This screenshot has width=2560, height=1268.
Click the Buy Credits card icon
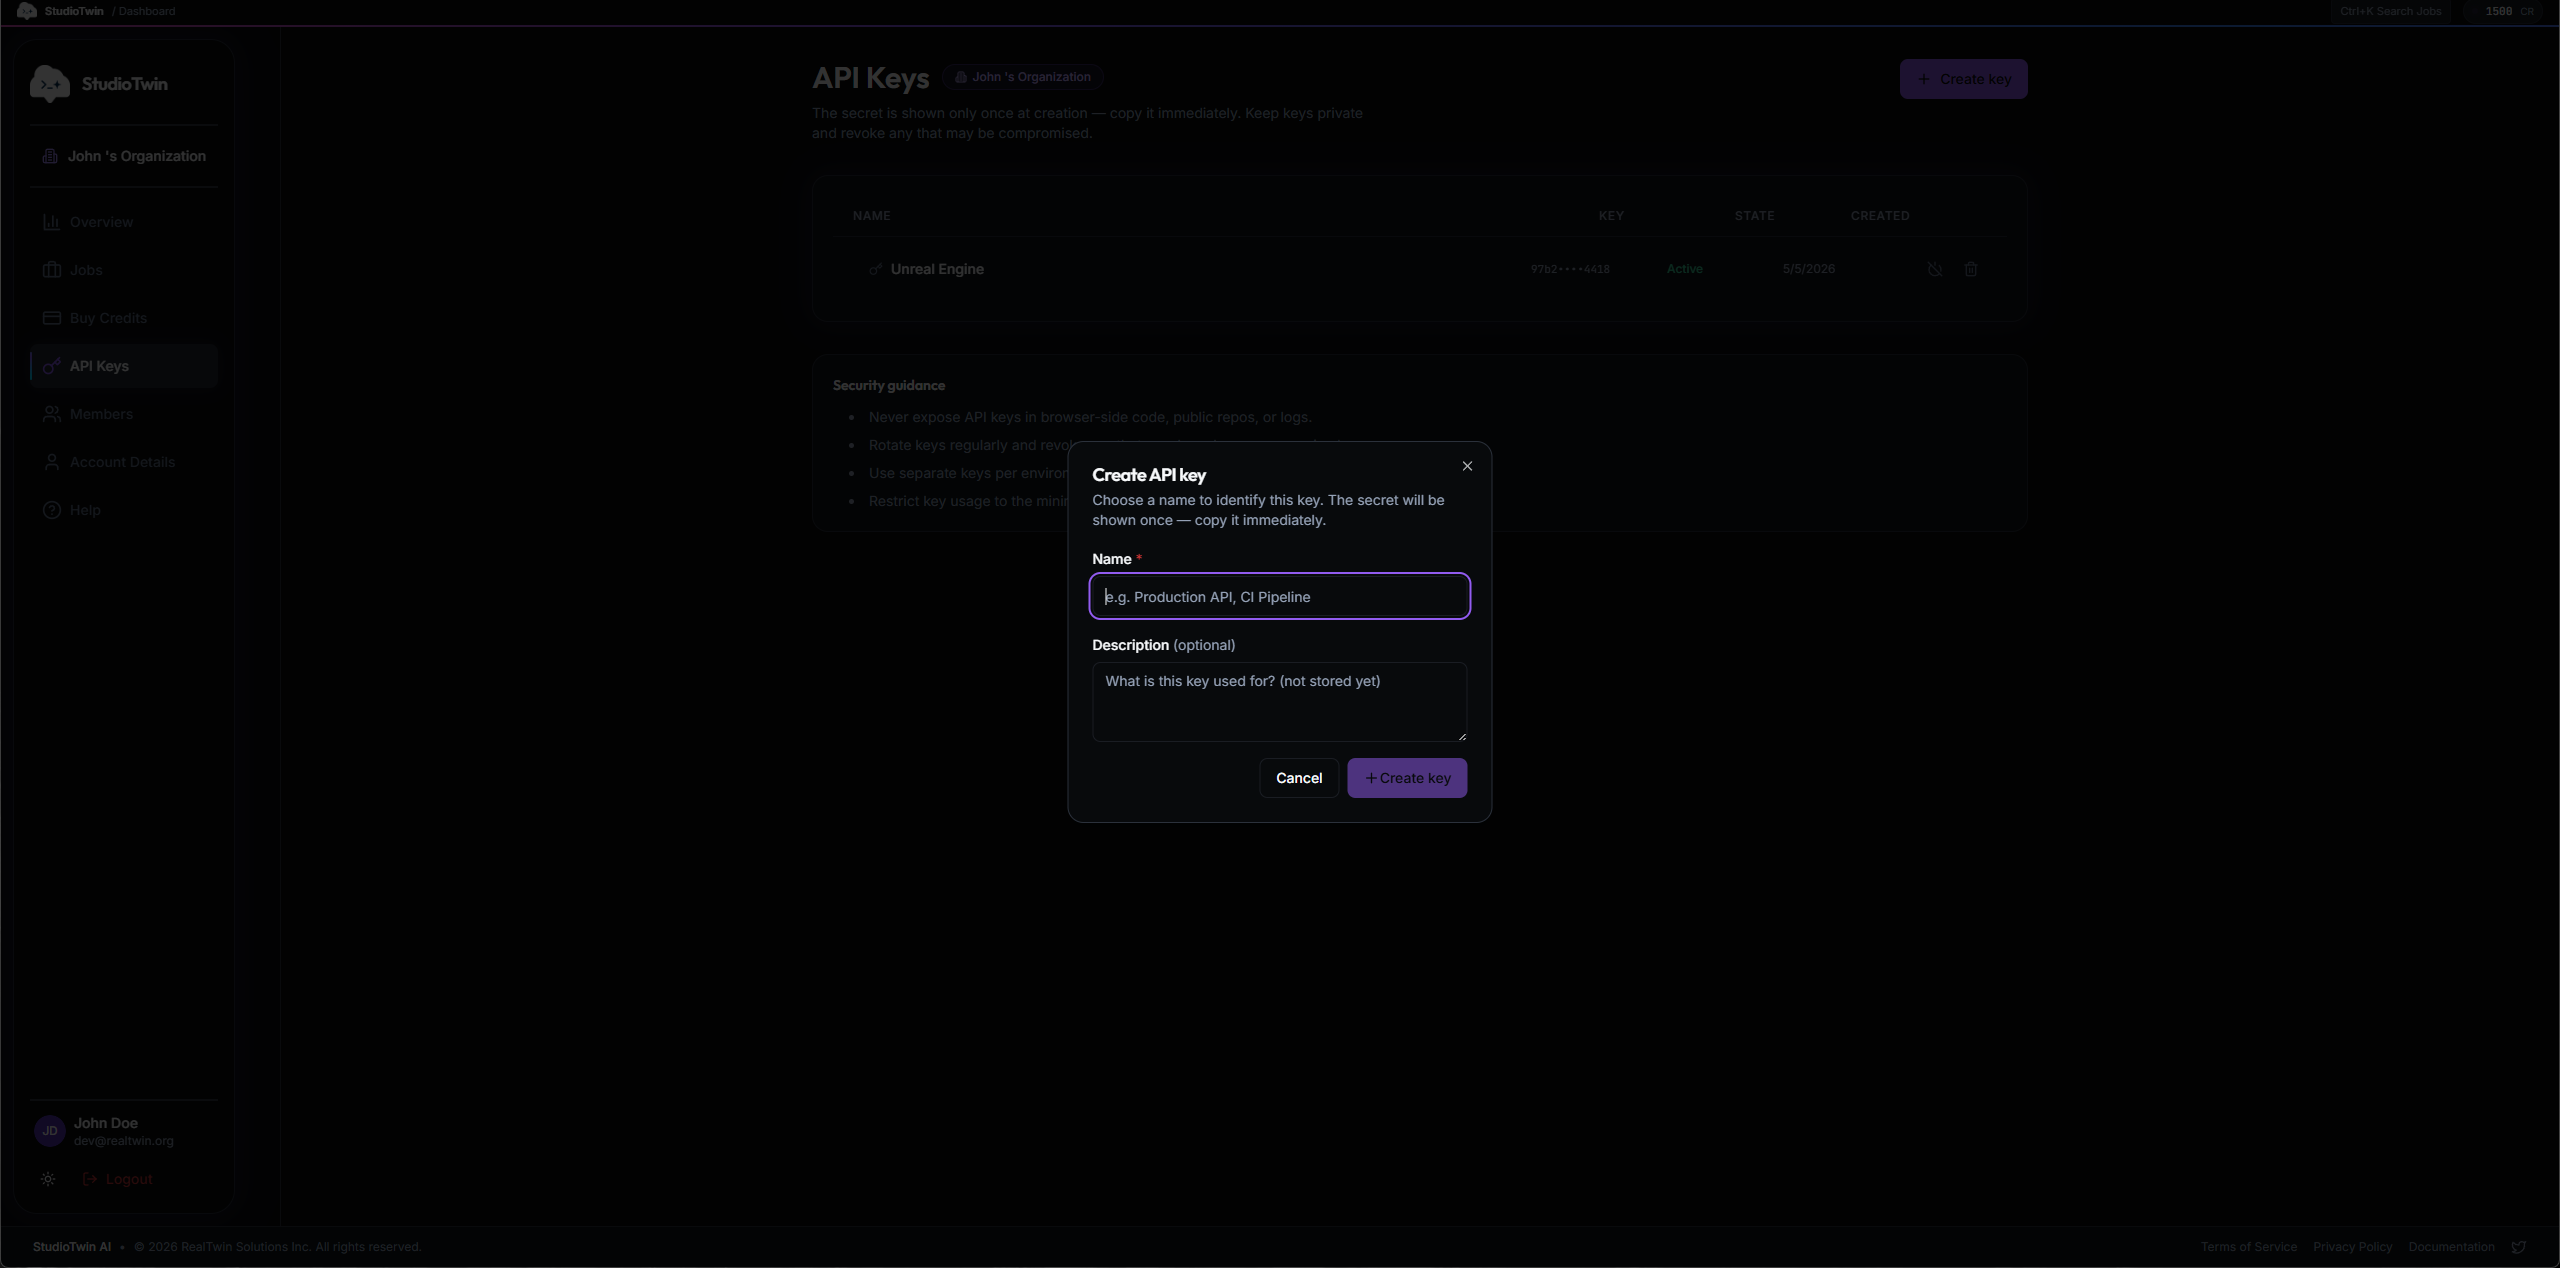coord(51,318)
